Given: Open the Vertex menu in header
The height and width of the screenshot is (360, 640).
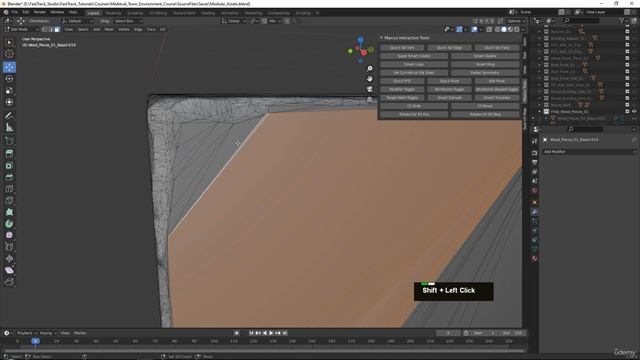Looking at the screenshot, I should point(124,29).
